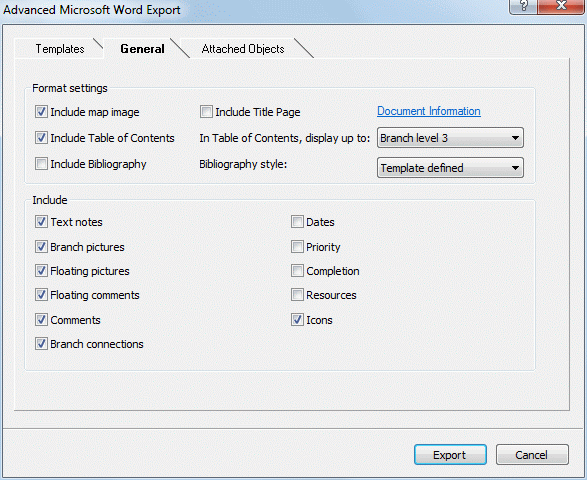Image resolution: width=587 pixels, height=480 pixels.
Task: Open the Attached Objects tab
Action: click(243, 49)
